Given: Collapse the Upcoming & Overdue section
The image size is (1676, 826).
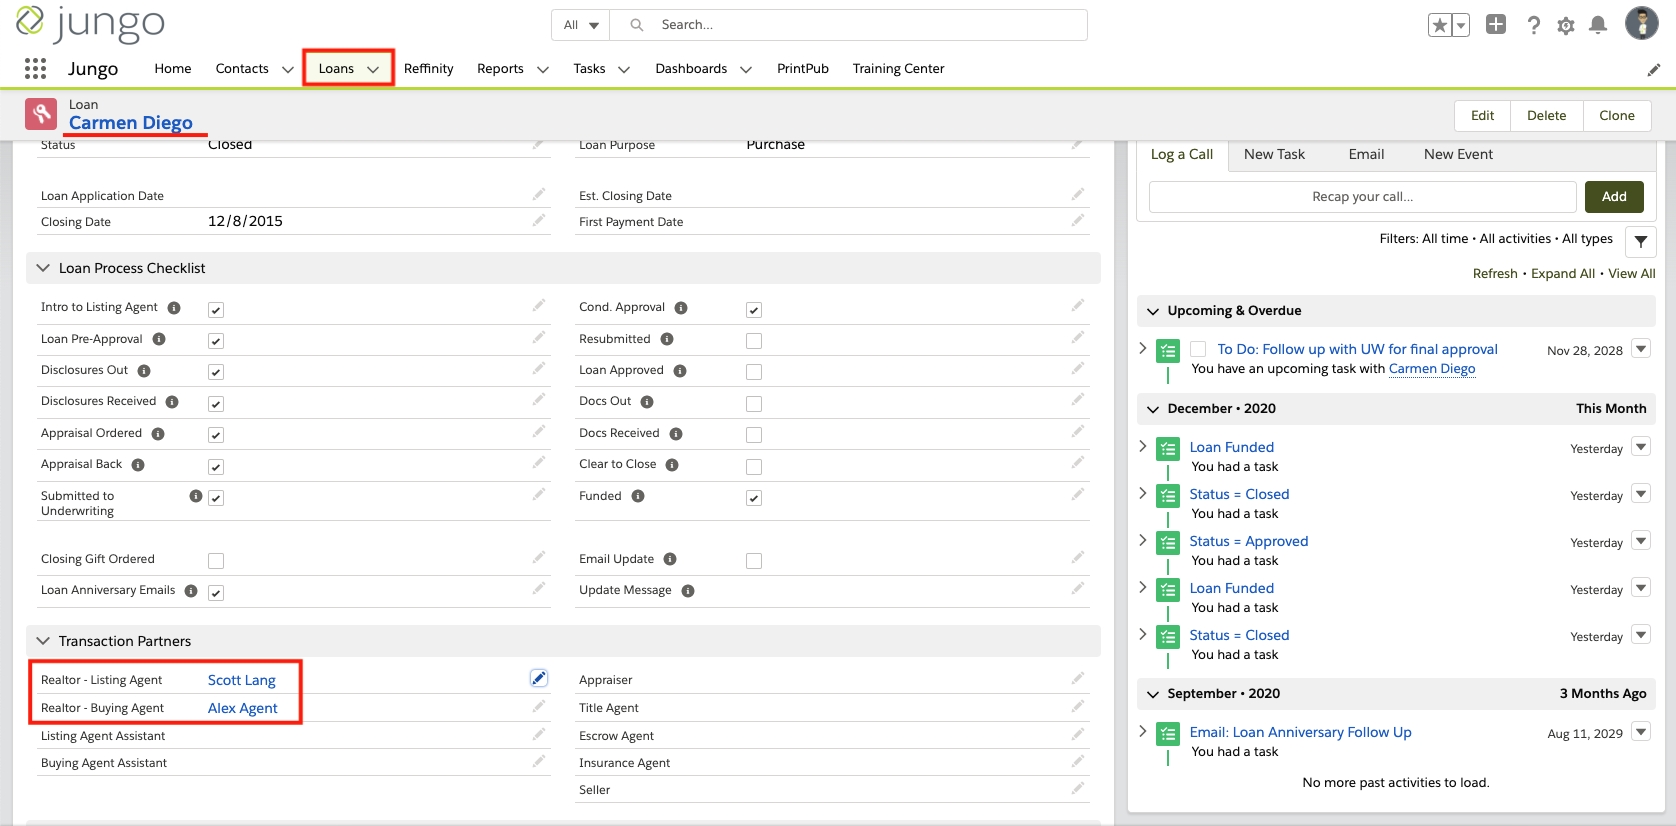Looking at the screenshot, I should pyautogui.click(x=1153, y=311).
